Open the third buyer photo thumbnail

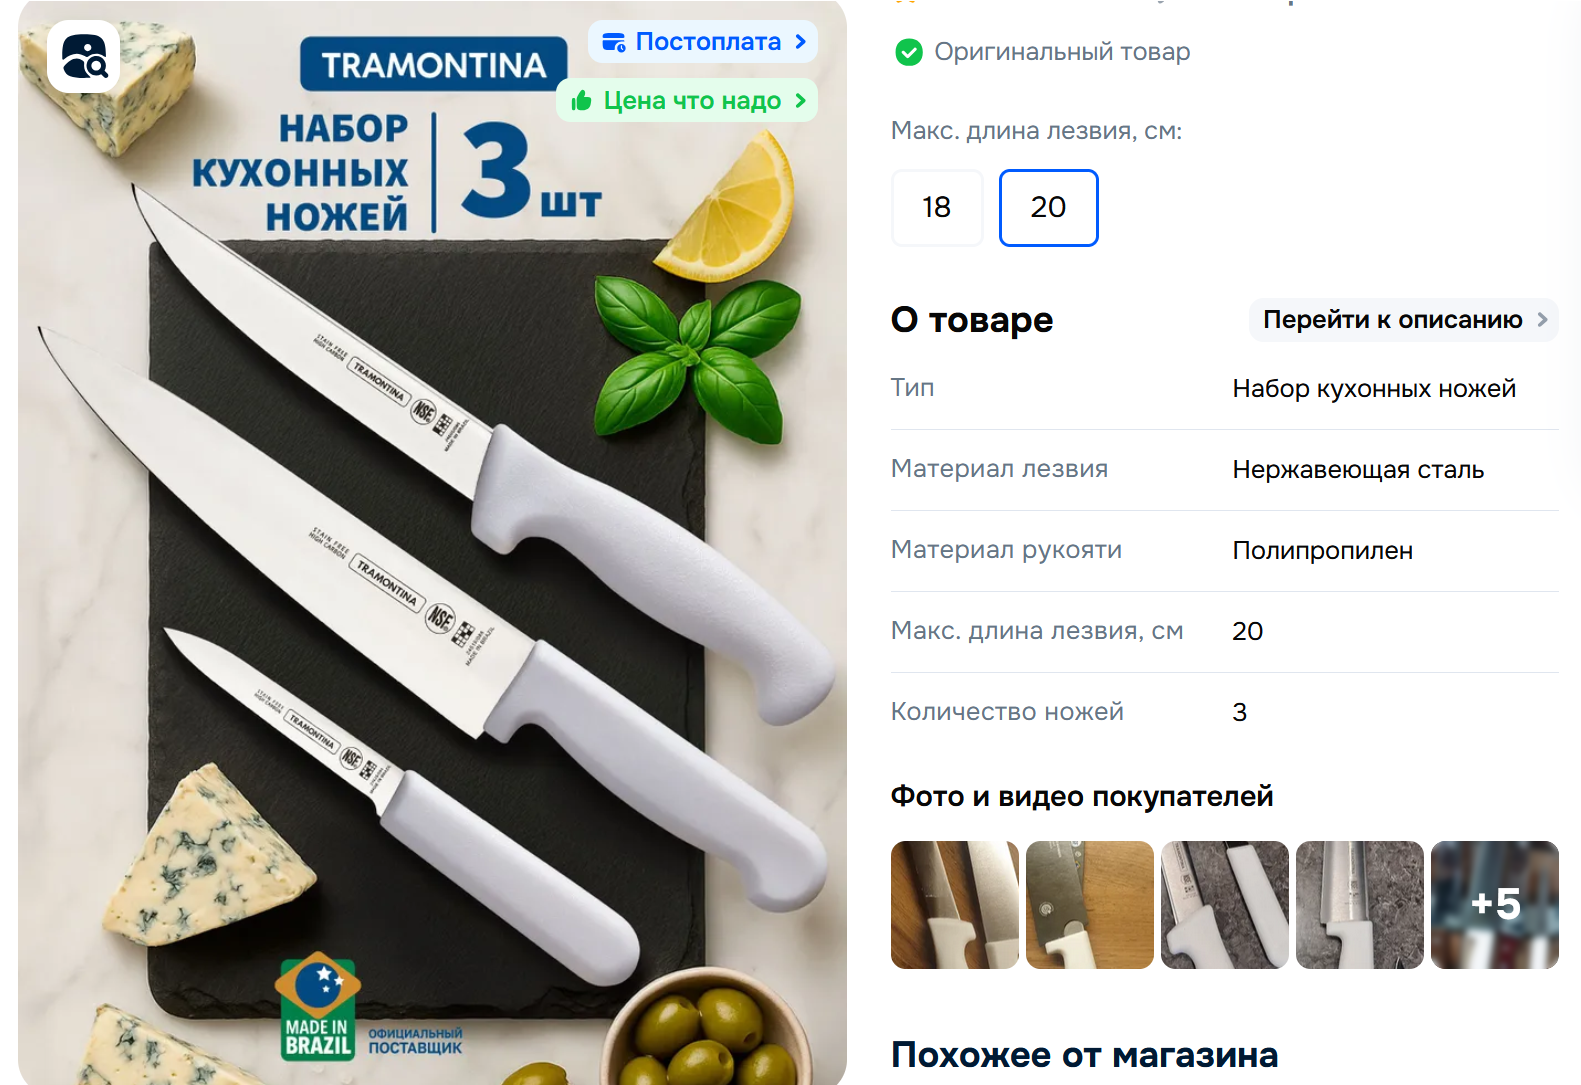(1225, 905)
